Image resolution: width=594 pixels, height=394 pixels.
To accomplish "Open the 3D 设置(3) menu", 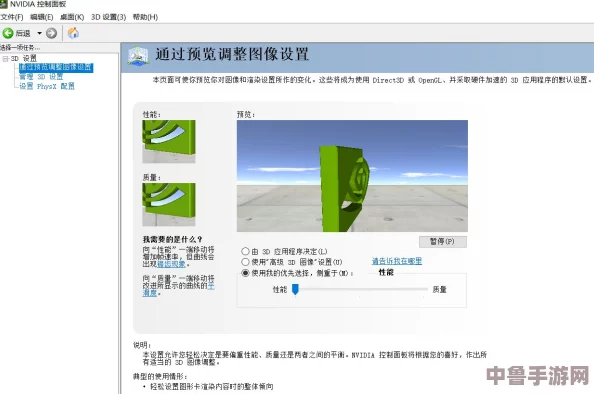I will tap(108, 17).
